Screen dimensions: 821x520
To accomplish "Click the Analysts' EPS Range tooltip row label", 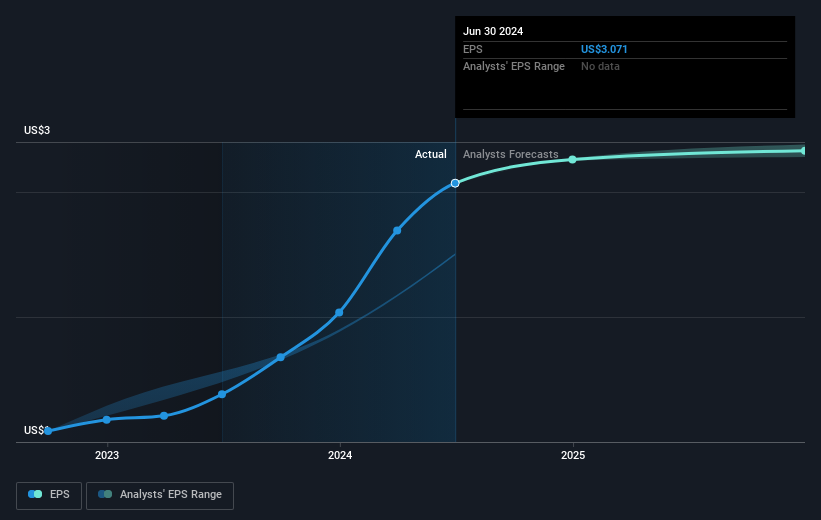I will 514,67.
